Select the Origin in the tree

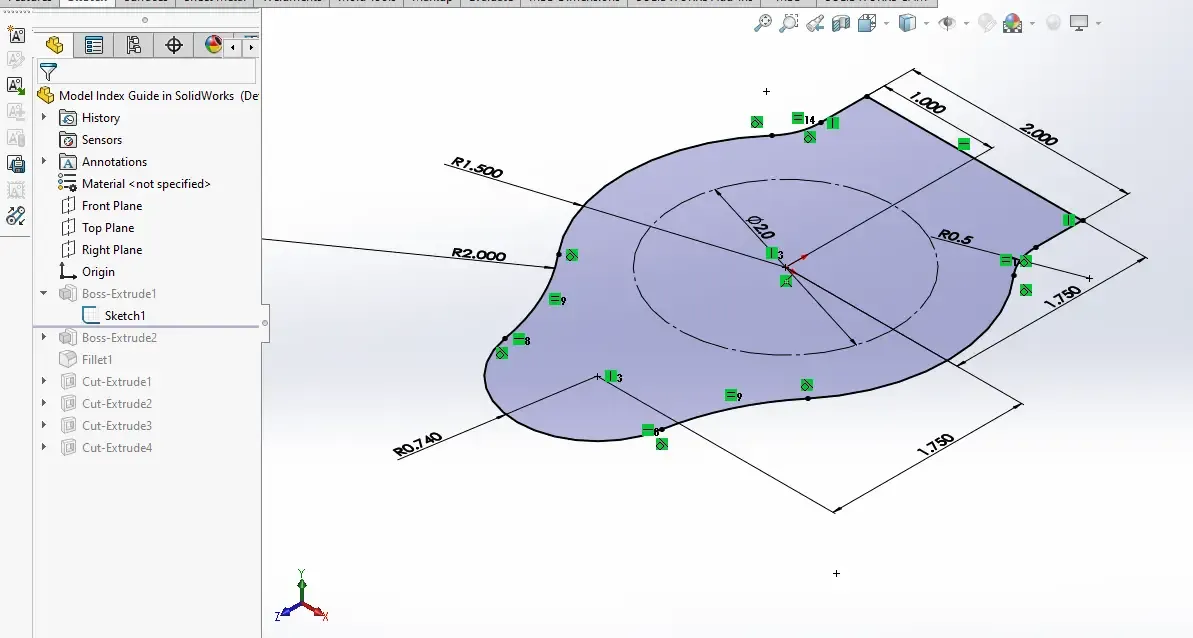(87, 272)
